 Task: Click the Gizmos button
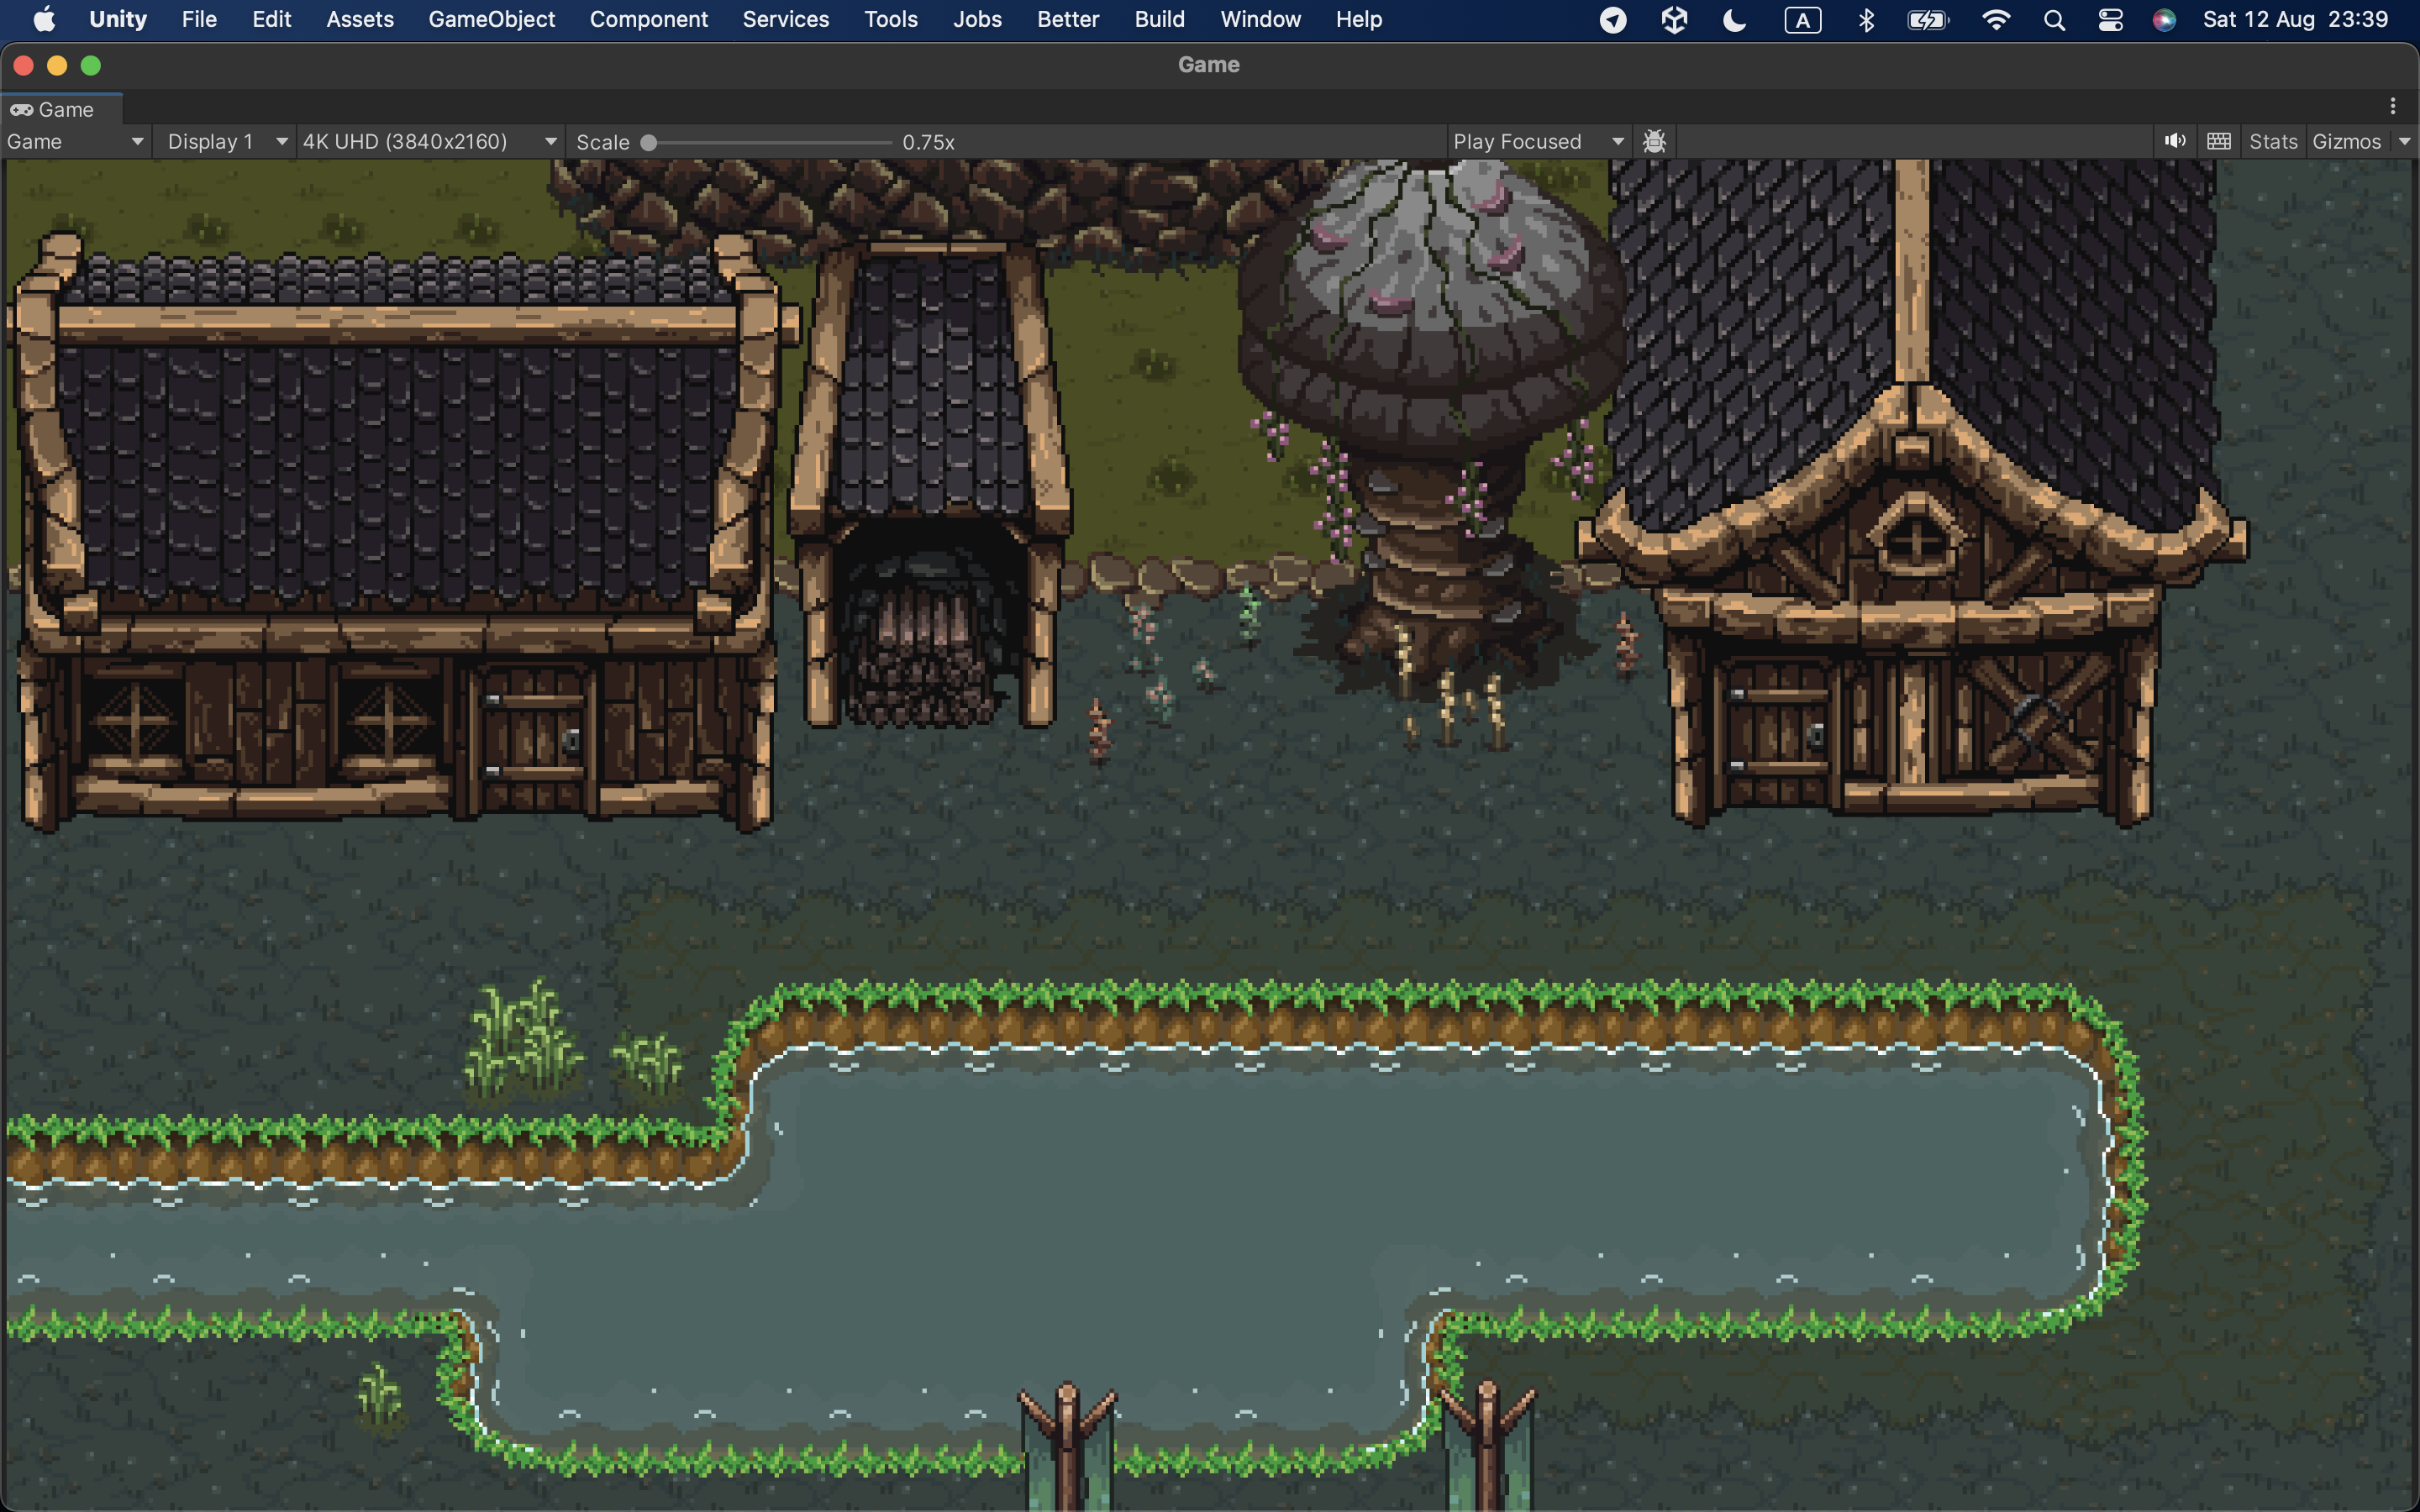2346,141
